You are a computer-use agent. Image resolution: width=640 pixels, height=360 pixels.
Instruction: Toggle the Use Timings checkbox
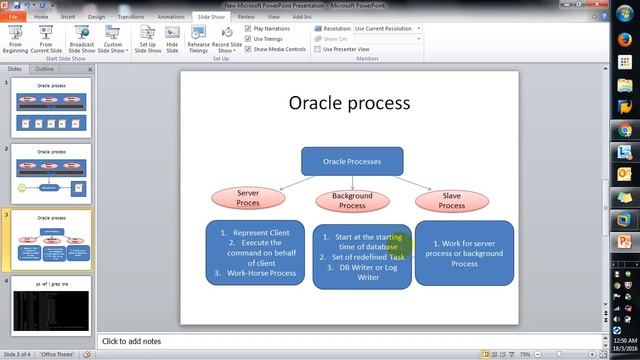[248, 39]
